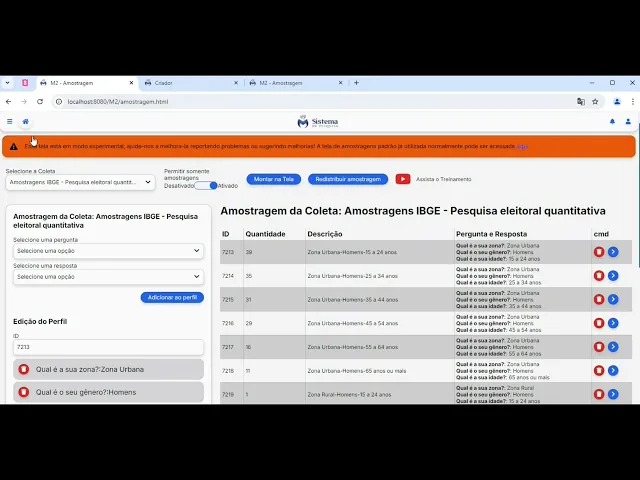
Task: Open row 7216 with blue arrow
Action: (613, 323)
